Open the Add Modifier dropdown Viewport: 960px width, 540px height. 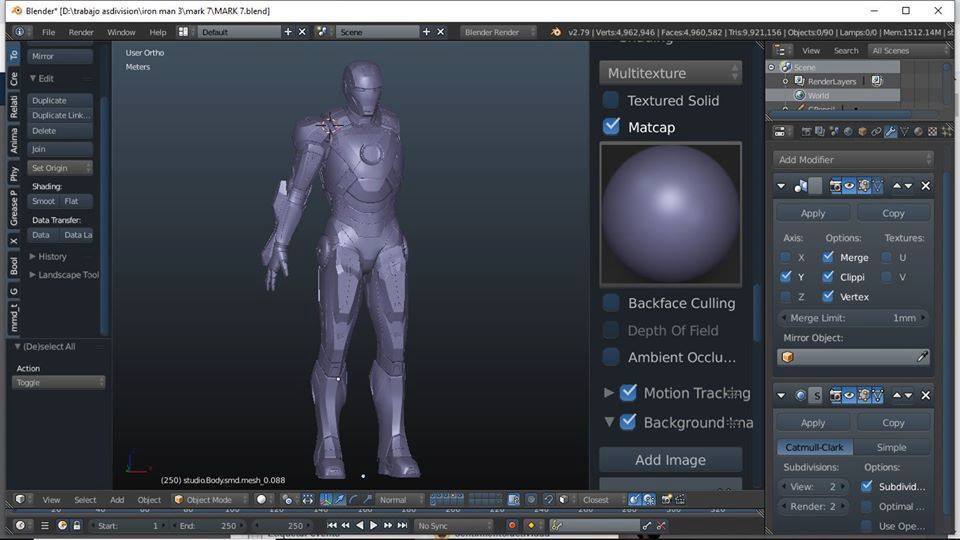coord(853,160)
